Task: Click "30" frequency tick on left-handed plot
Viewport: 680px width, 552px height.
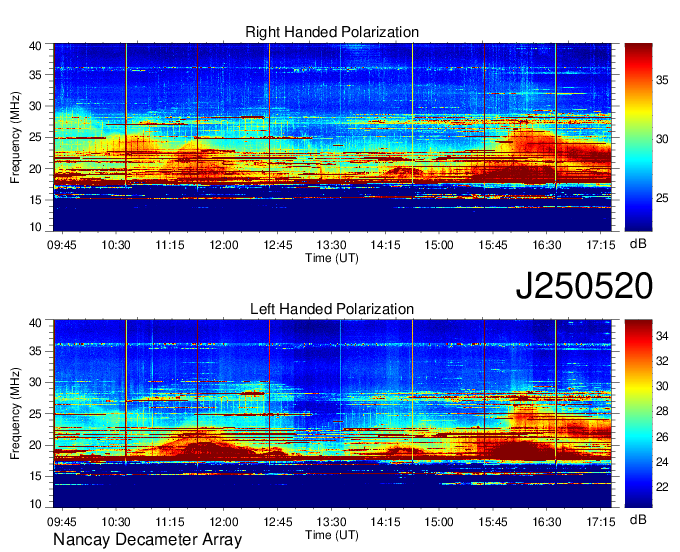Action: (x=35, y=382)
